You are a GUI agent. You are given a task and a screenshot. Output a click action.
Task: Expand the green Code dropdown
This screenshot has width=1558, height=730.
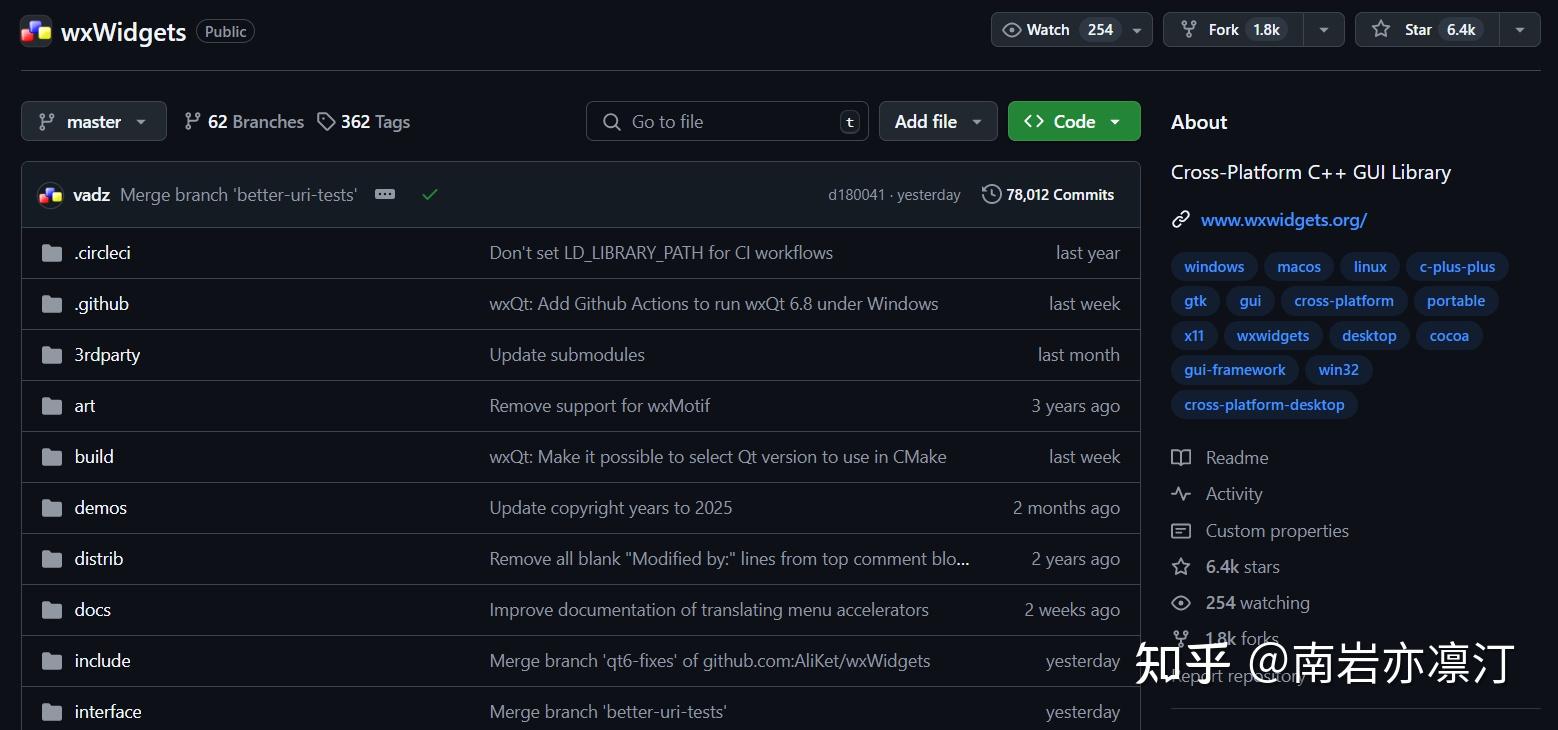pyautogui.click(x=1115, y=121)
